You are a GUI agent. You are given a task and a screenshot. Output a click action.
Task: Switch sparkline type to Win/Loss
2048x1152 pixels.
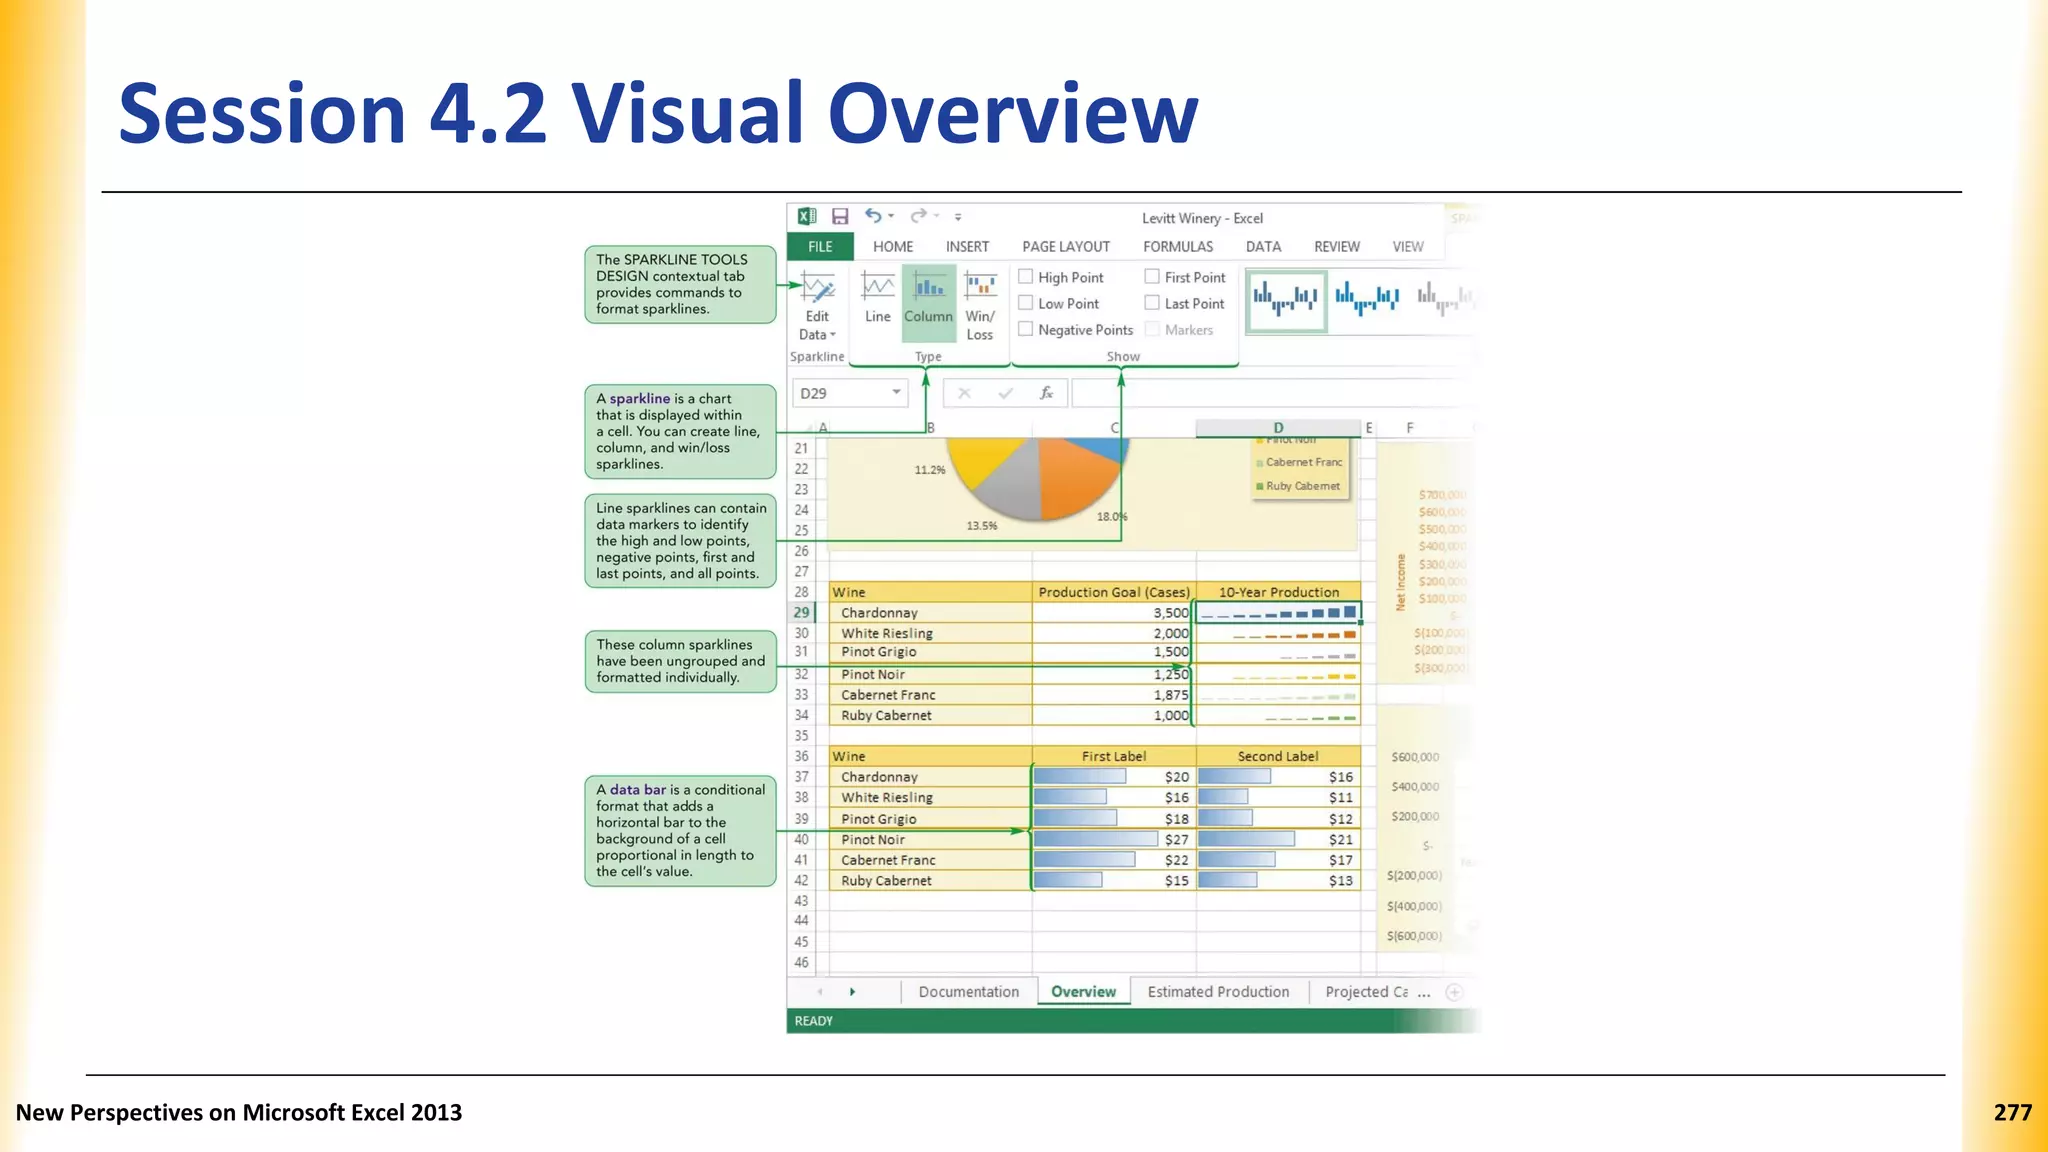pyautogui.click(x=980, y=306)
